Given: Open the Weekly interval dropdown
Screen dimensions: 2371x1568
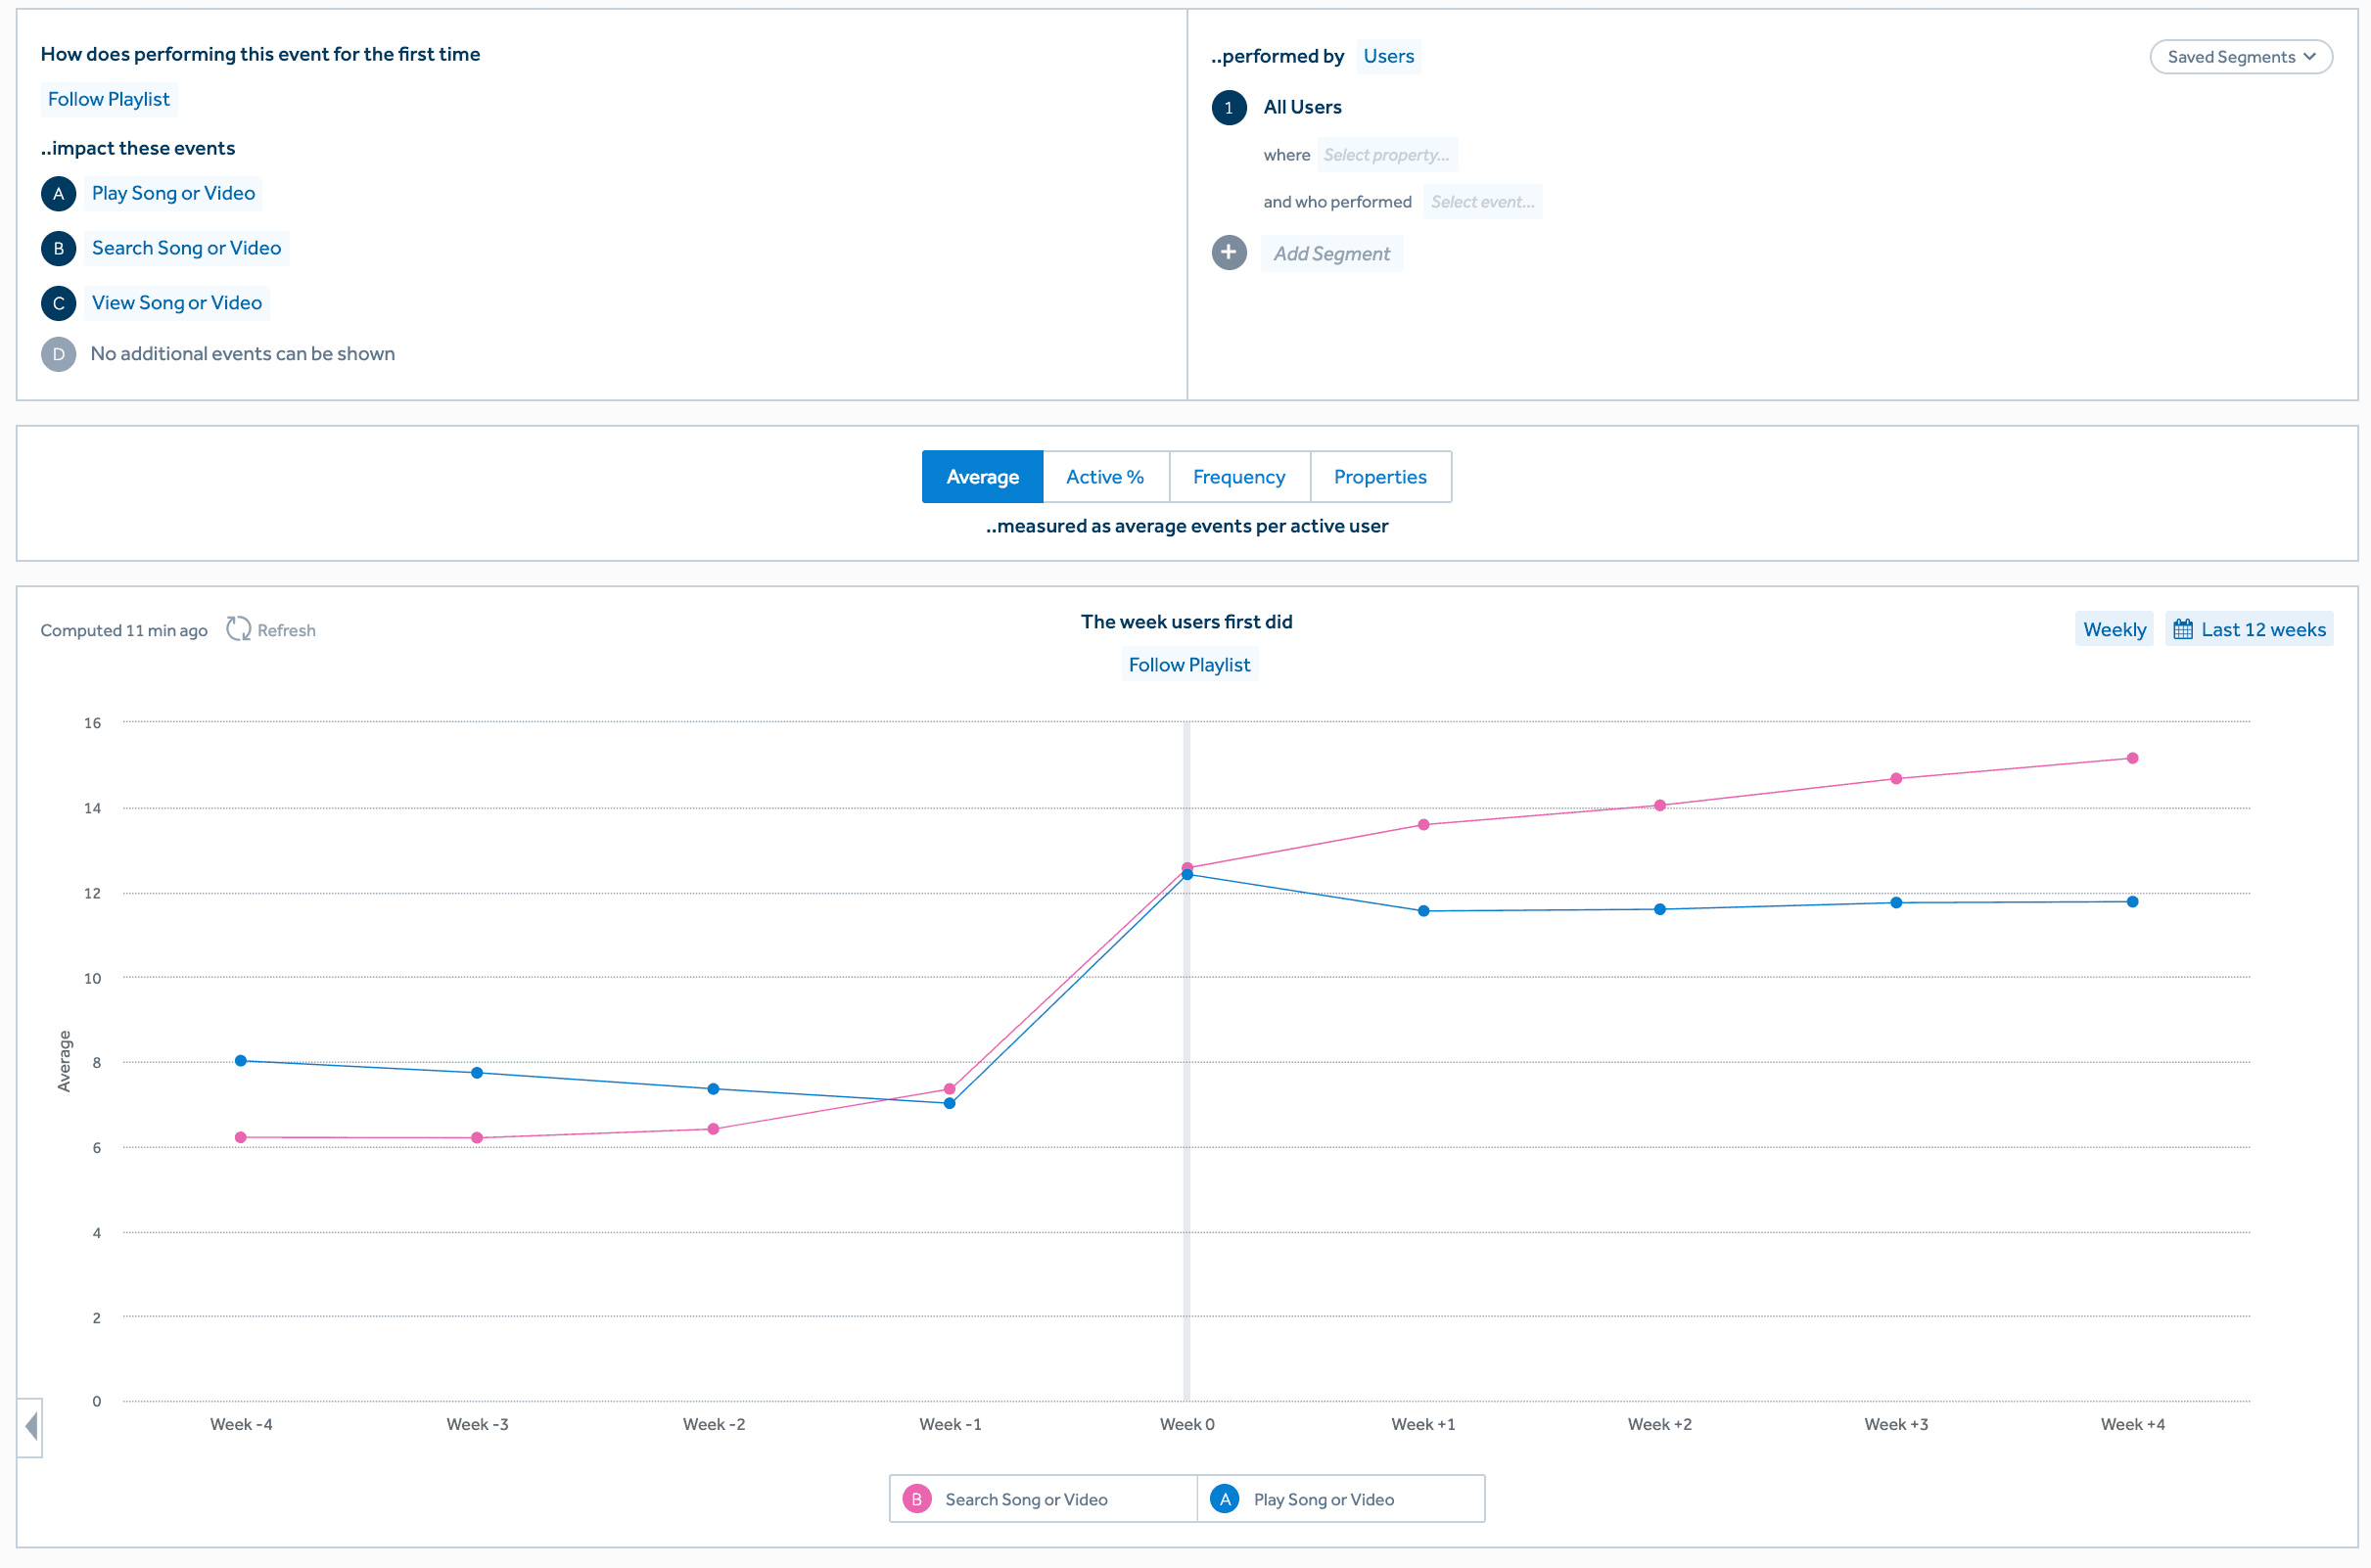Looking at the screenshot, I should click(2114, 629).
